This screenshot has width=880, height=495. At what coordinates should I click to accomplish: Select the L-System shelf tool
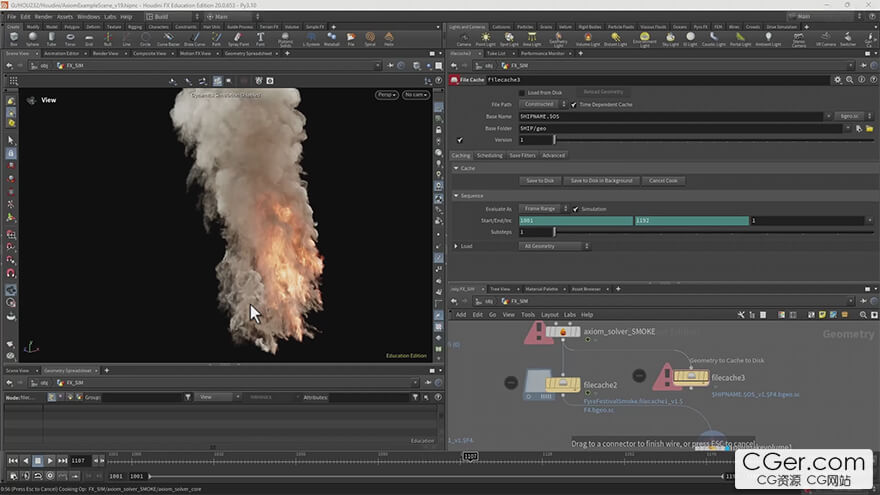[311, 39]
